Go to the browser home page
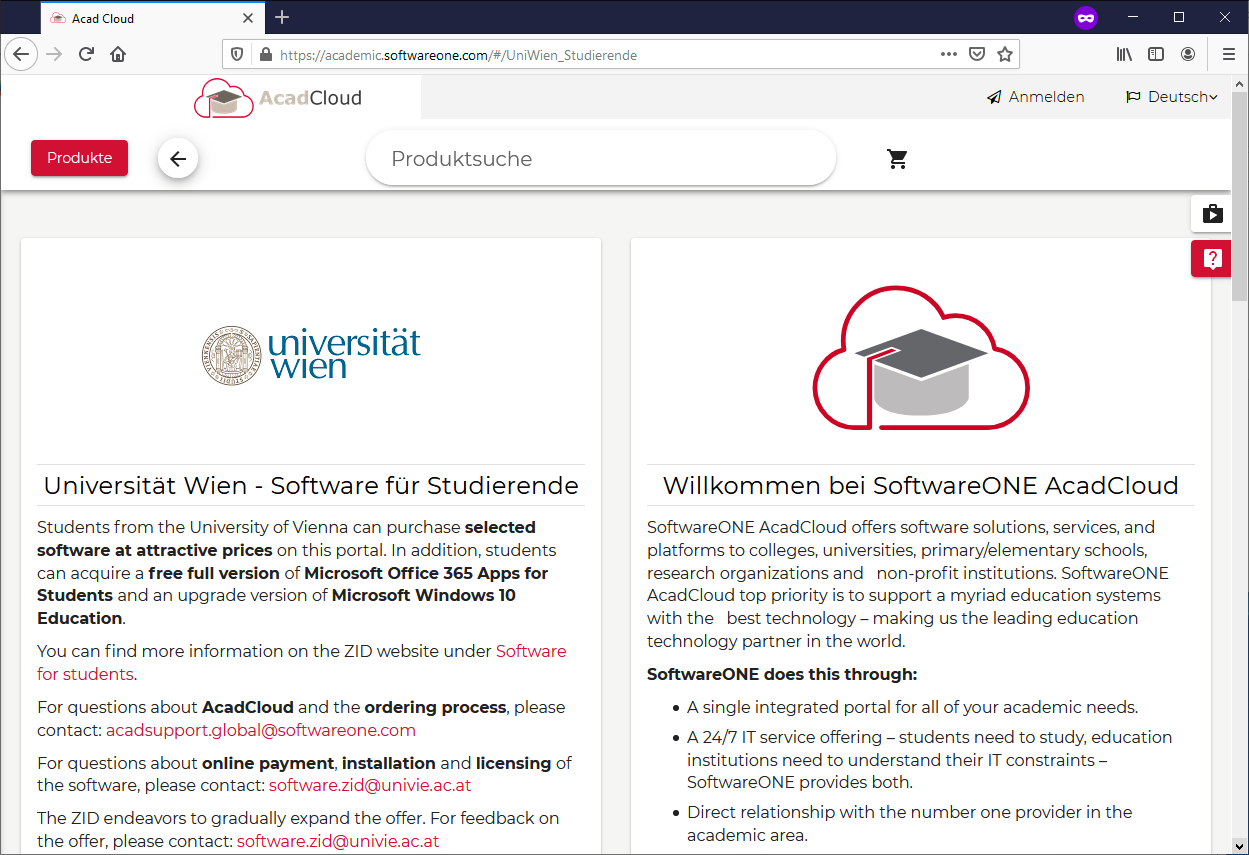Viewport: 1249px width, 855px height. 118,54
